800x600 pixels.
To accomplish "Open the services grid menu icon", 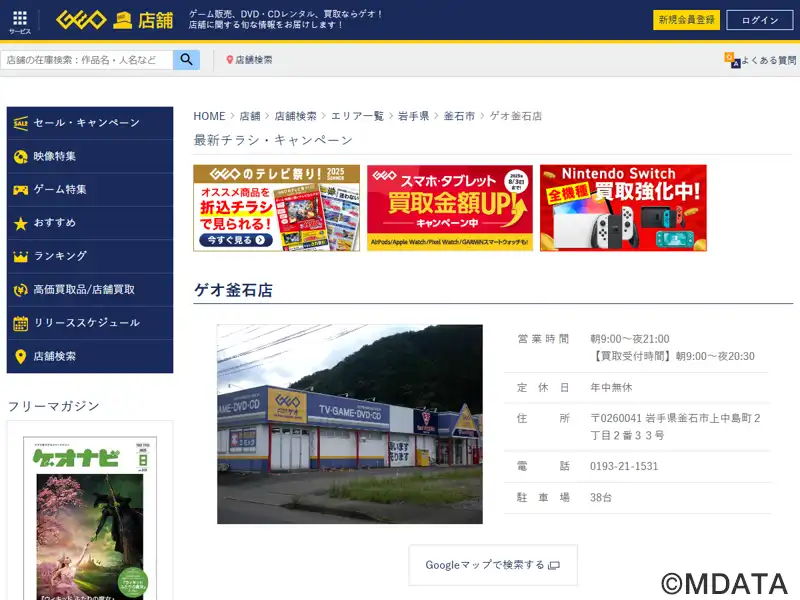I will [x=20, y=18].
